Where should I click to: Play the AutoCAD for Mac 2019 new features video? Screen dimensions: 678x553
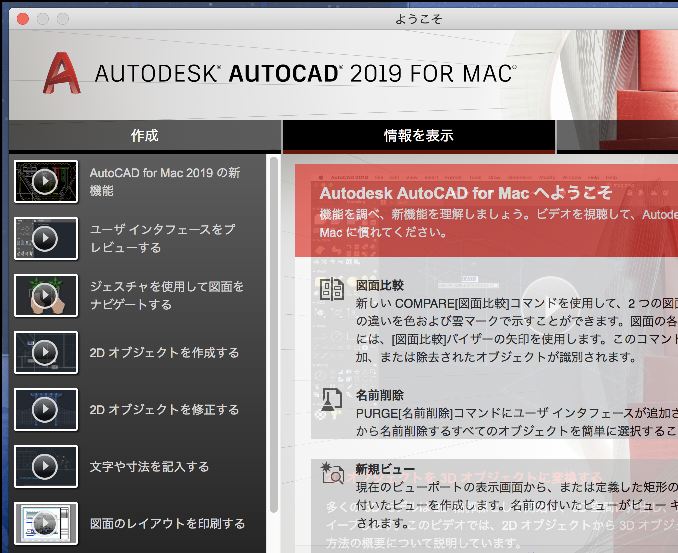point(46,182)
